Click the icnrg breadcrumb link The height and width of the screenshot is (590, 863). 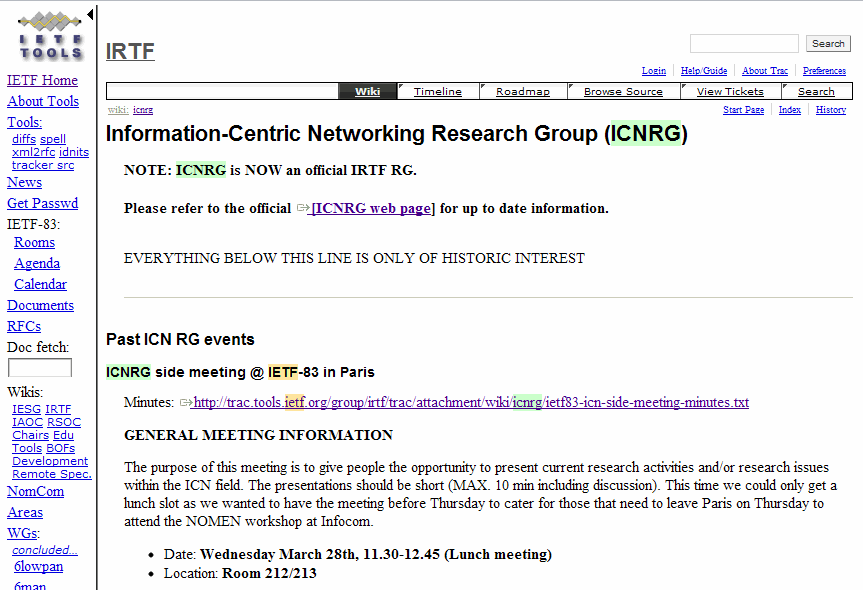coord(143,110)
